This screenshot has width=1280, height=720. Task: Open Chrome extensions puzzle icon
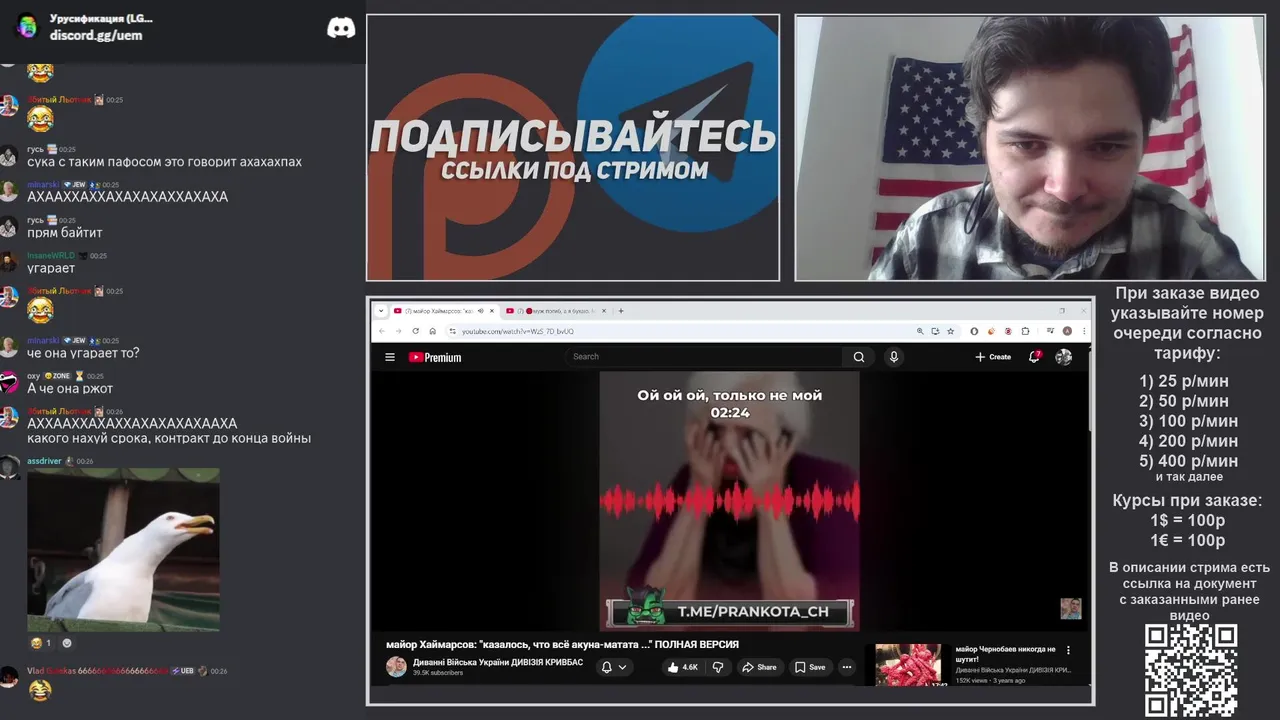pos(1026,331)
